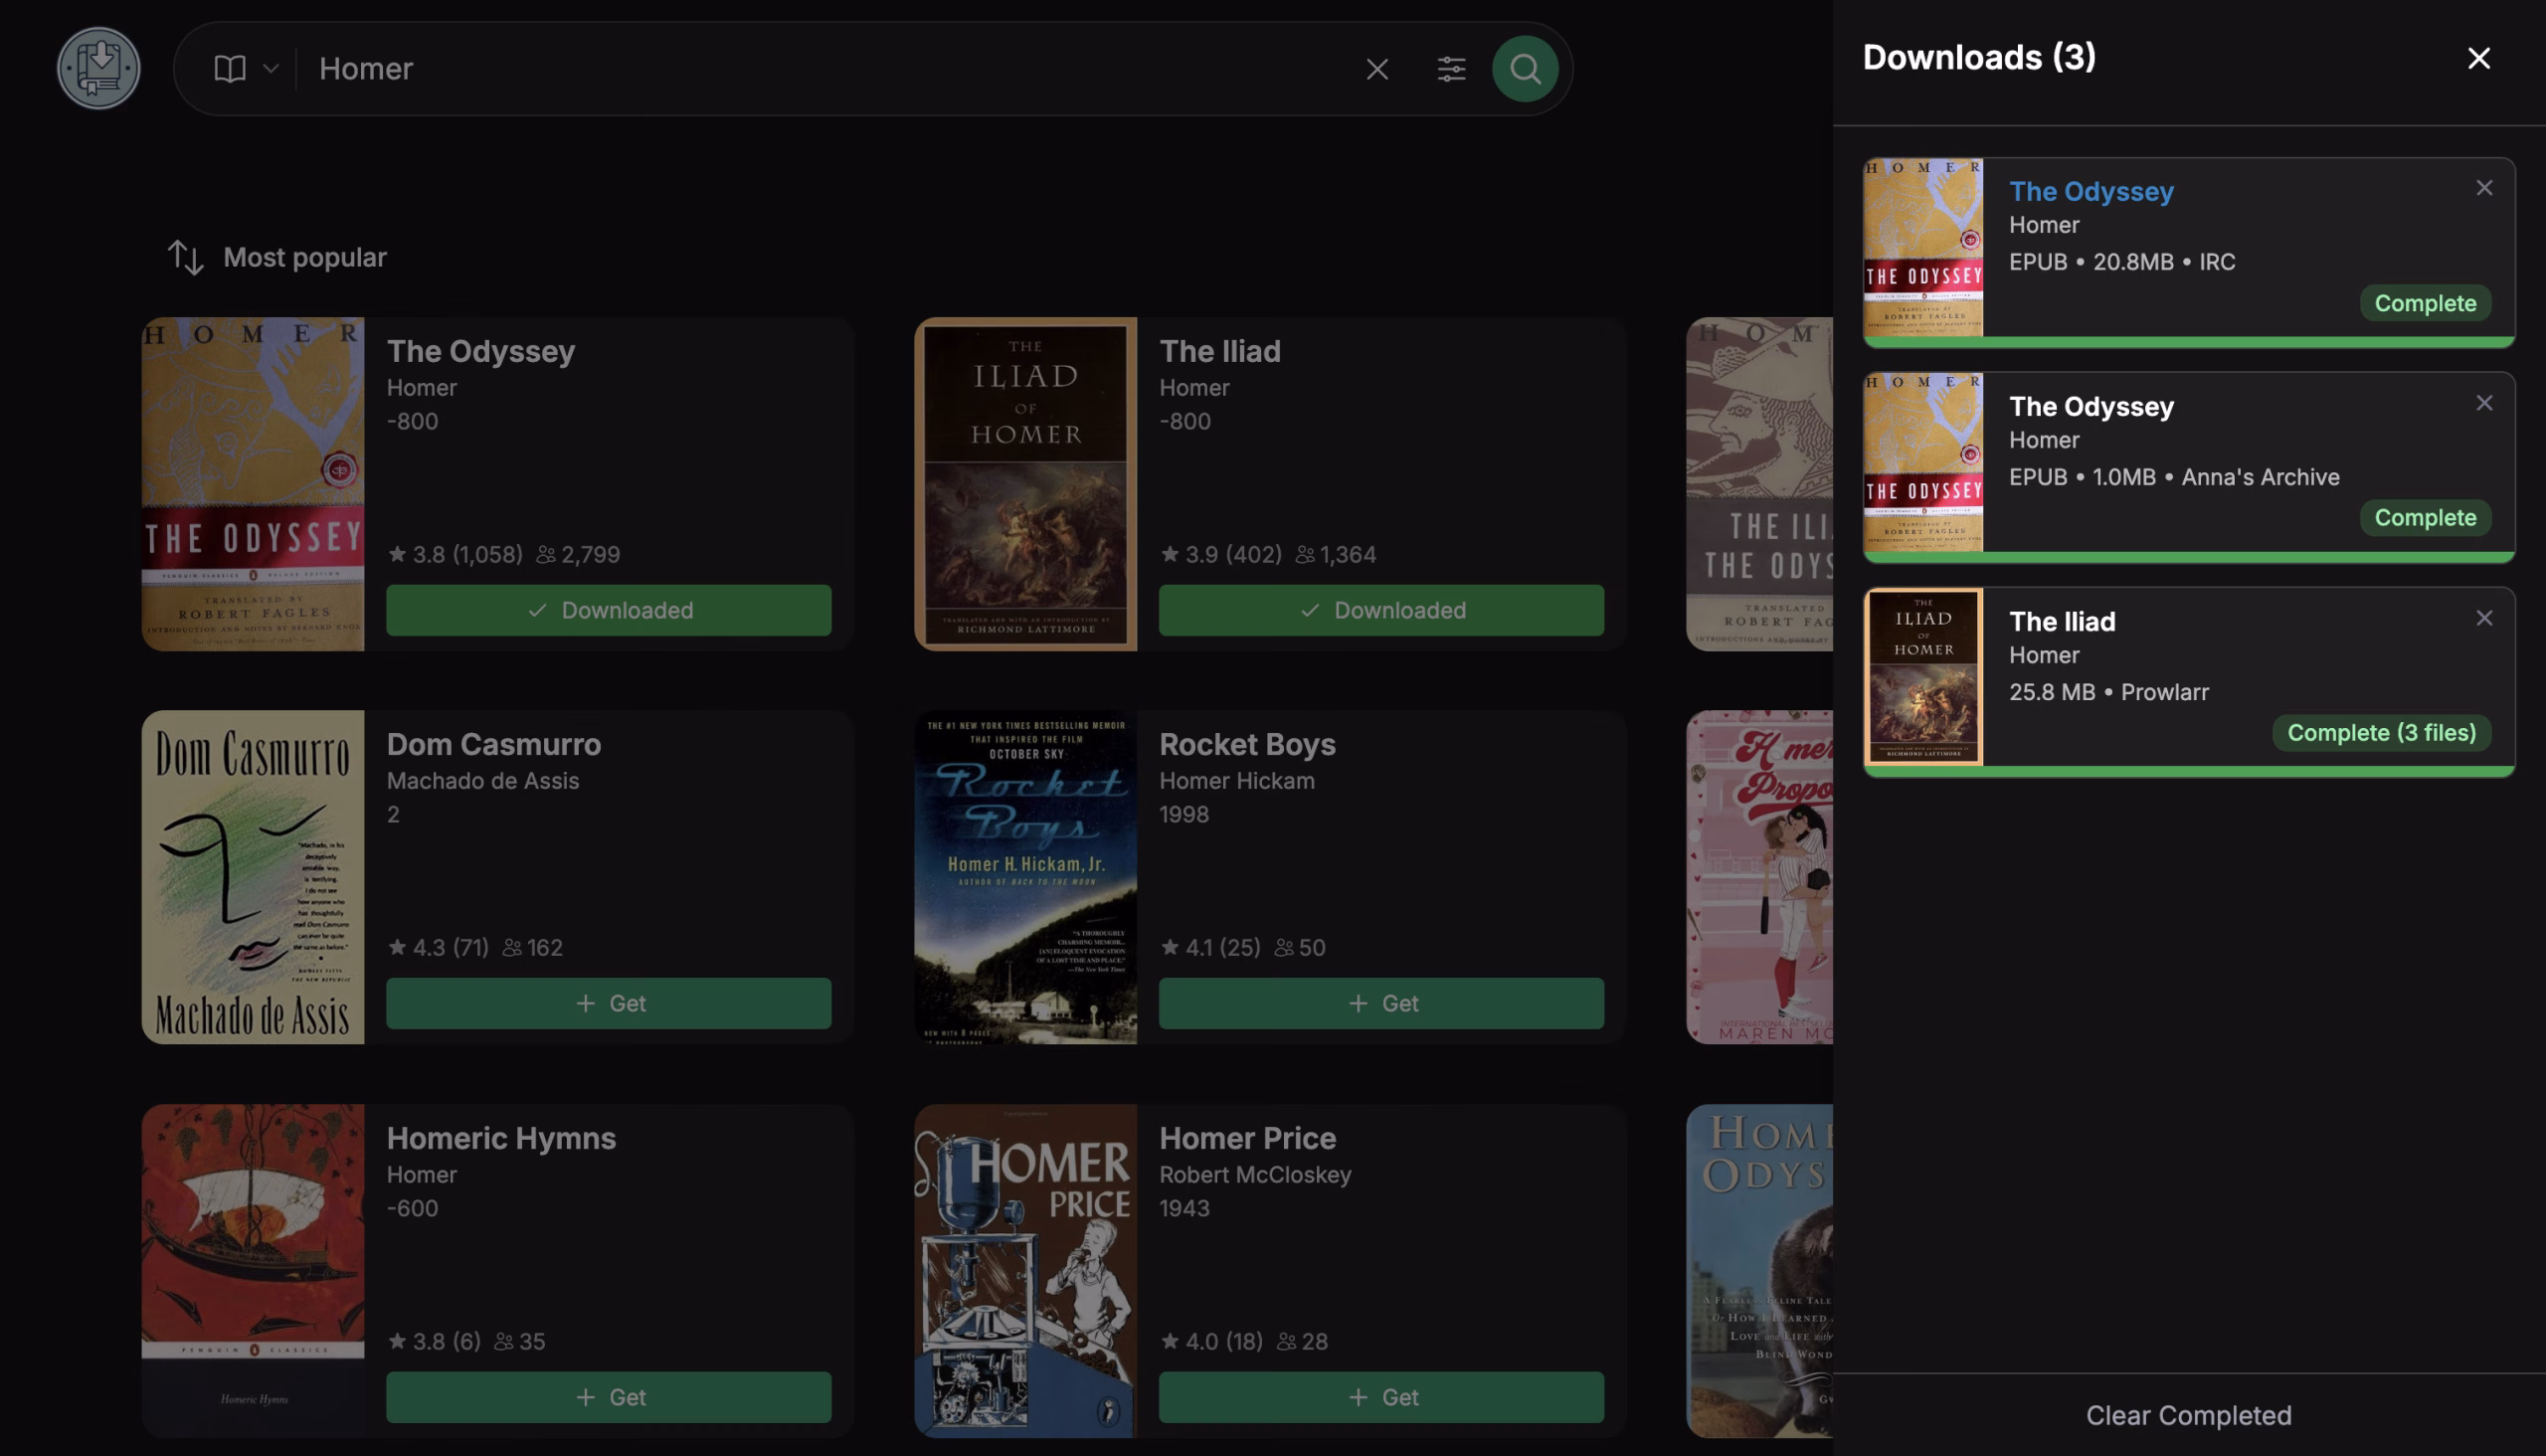Screen dimensions: 2546x1456
Task: Click Downloaded button for The Odyssey
Action: coord(608,610)
